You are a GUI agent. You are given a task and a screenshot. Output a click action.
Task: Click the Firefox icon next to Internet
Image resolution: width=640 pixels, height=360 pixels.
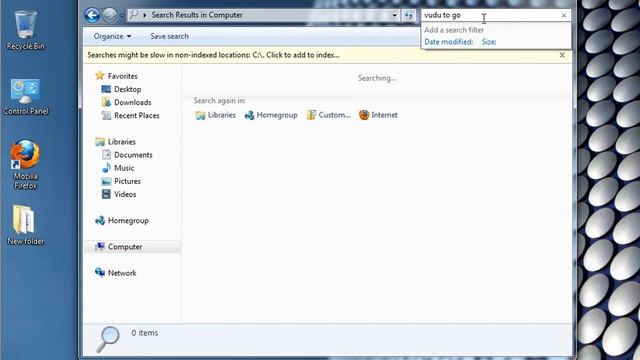point(364,115)
